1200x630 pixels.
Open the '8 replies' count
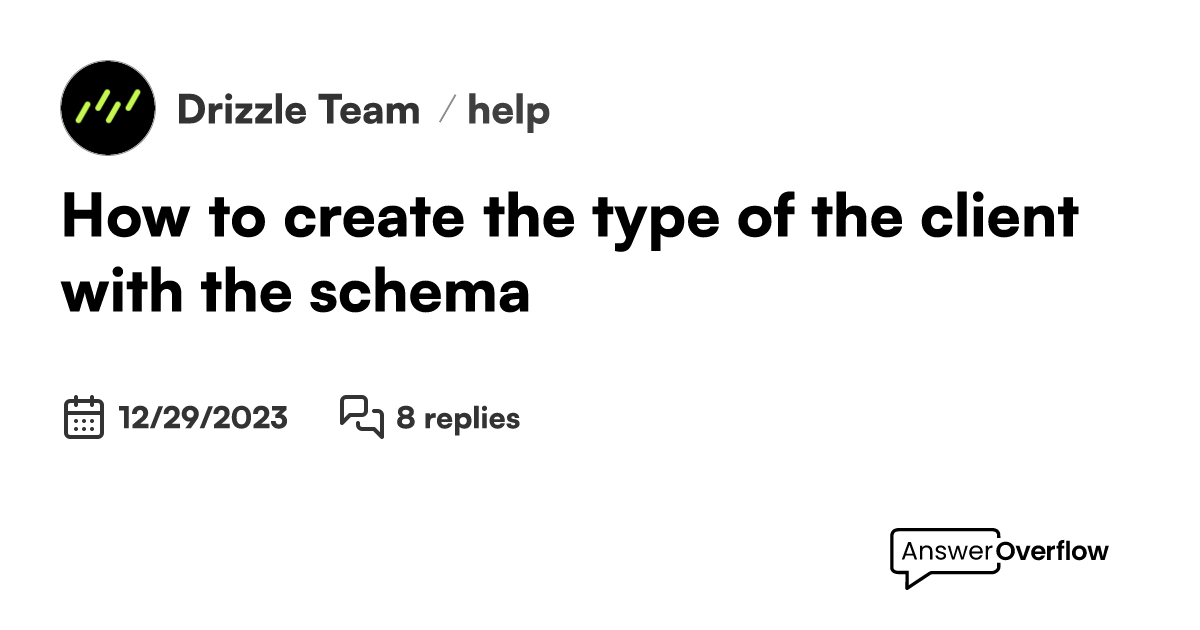[x=458, y=417]
